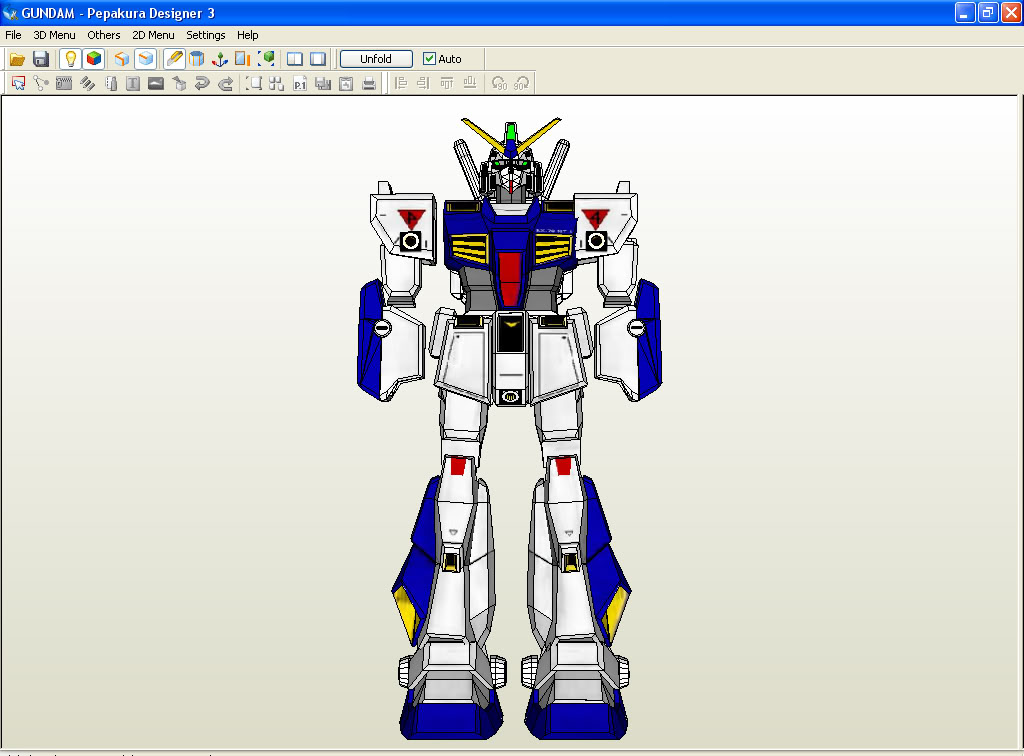Click the print settings page icon
The width and height of the screenshot is (1024, 756).
[x=346, y=83]
